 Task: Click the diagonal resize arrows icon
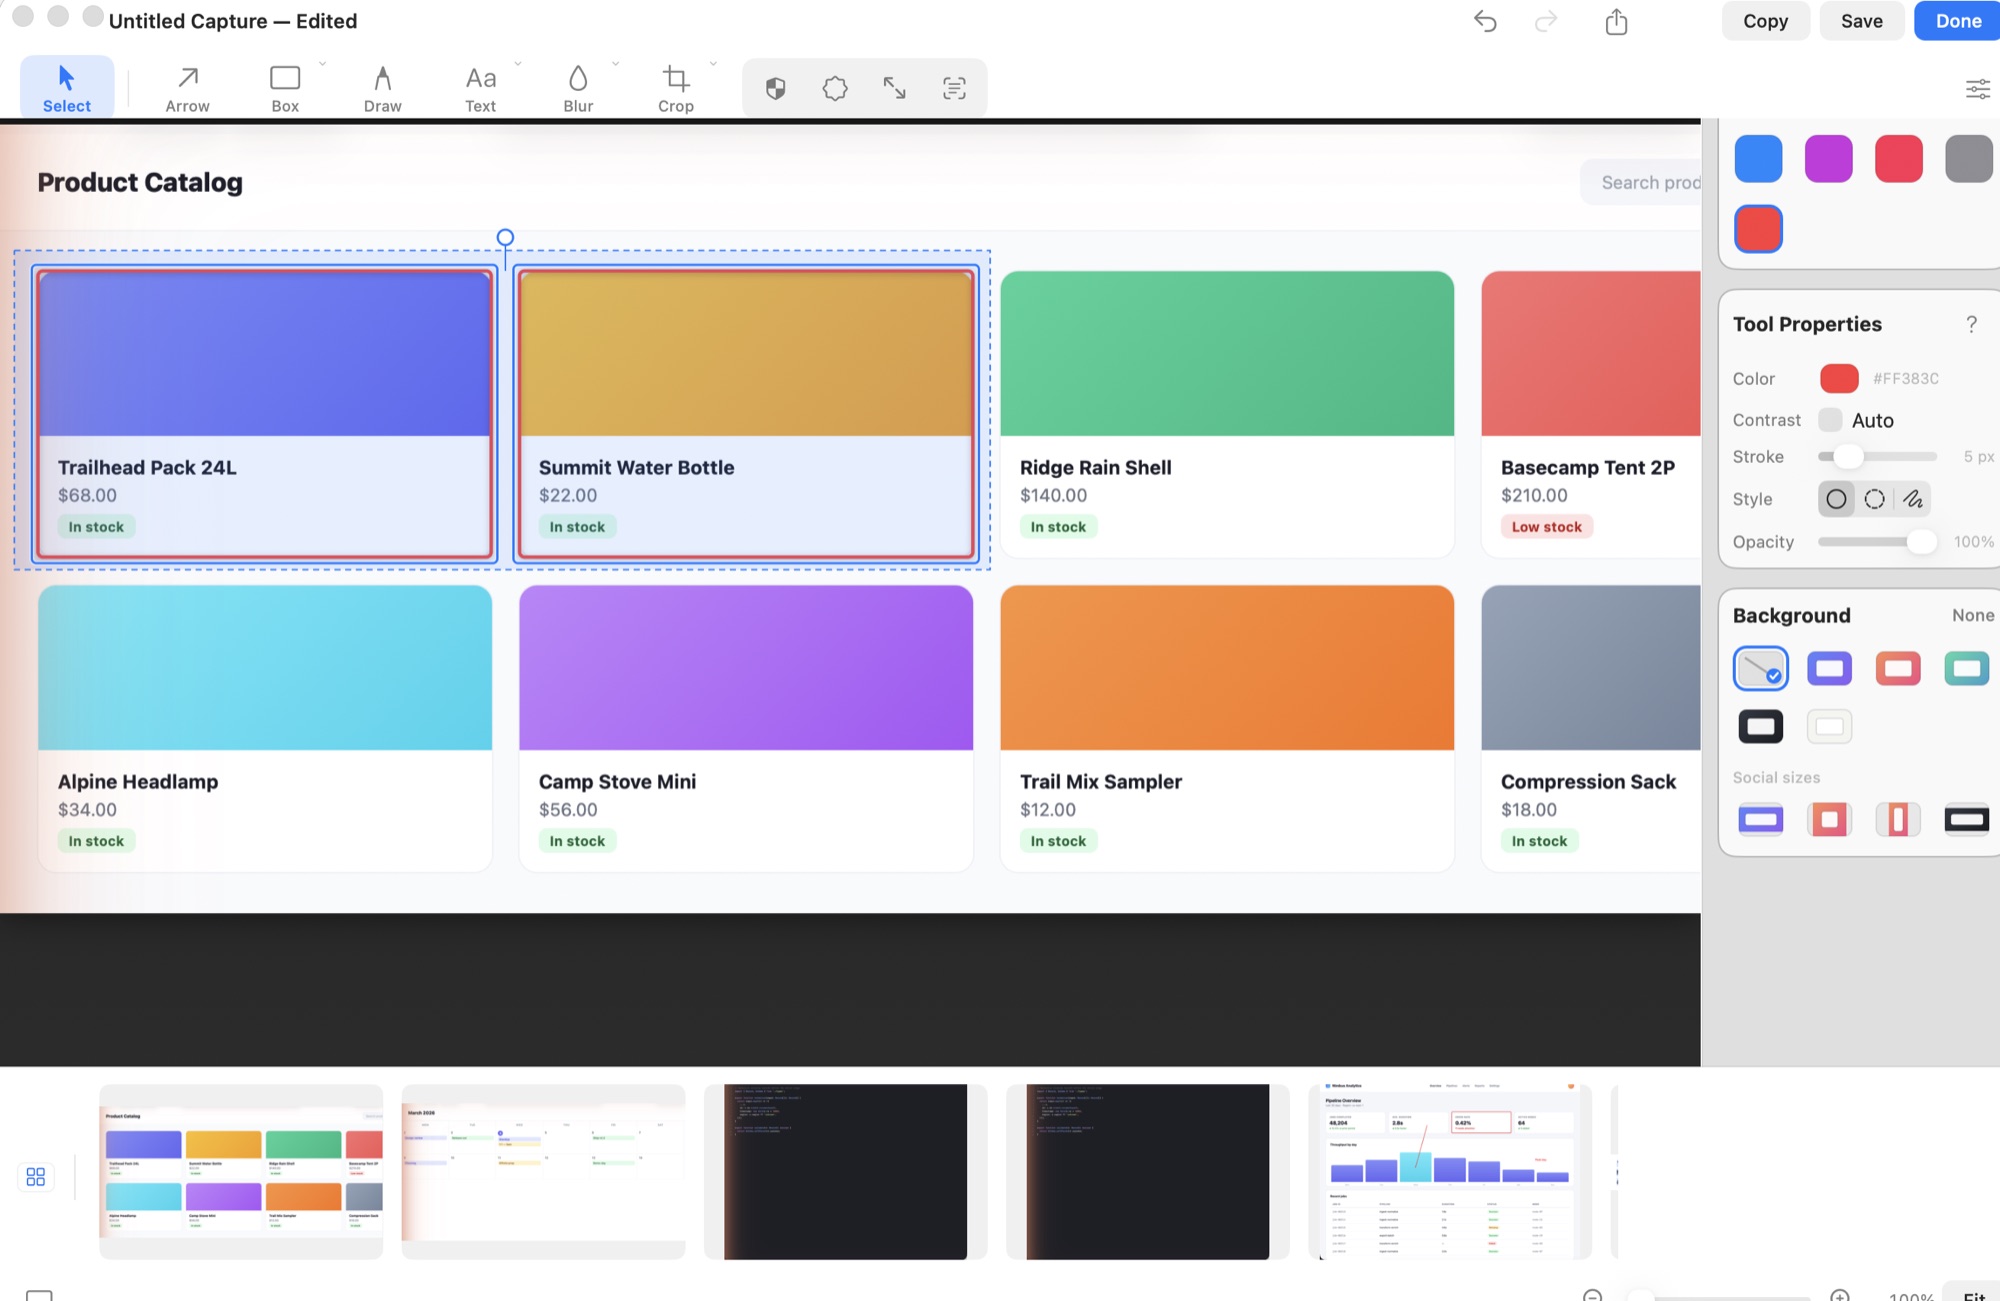[x=894, y=89]
